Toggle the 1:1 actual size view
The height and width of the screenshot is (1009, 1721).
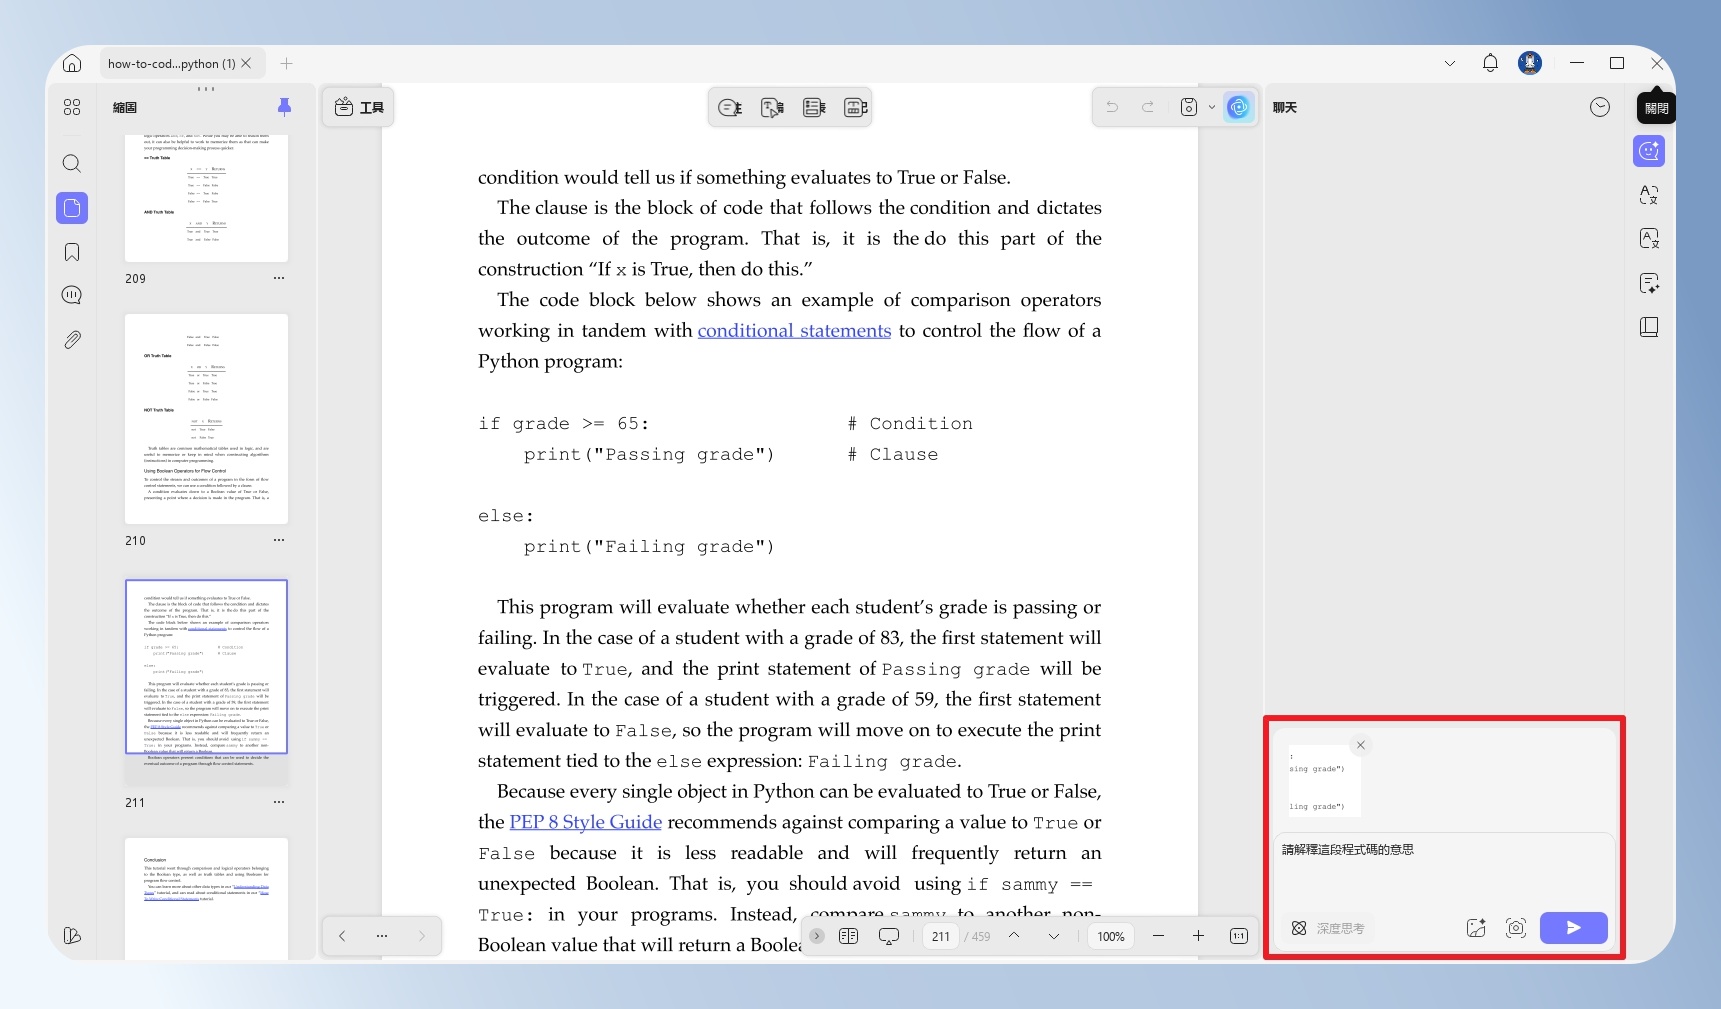(1238, 936)
